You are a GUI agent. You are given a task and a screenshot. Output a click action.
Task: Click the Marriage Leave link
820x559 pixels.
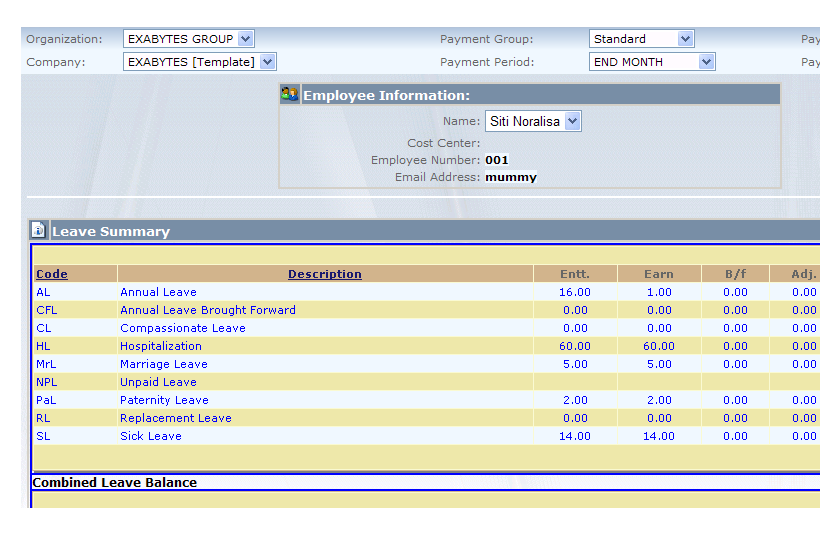click(x=164, y=364)
